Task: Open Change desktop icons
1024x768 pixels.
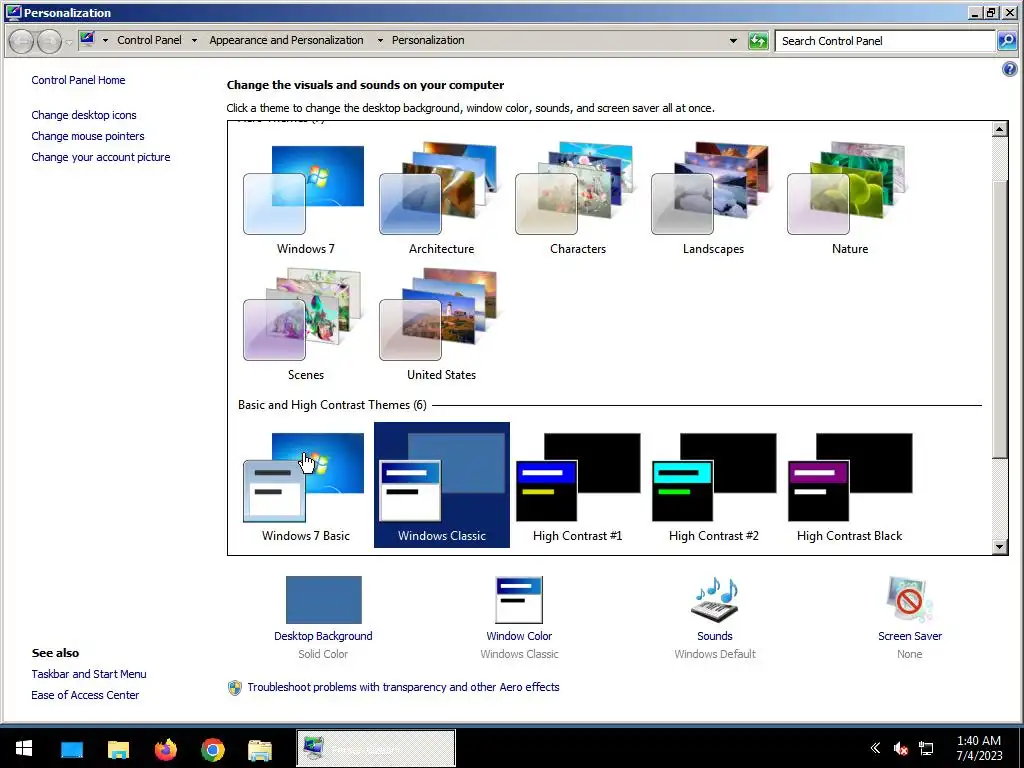Action: 84,115
